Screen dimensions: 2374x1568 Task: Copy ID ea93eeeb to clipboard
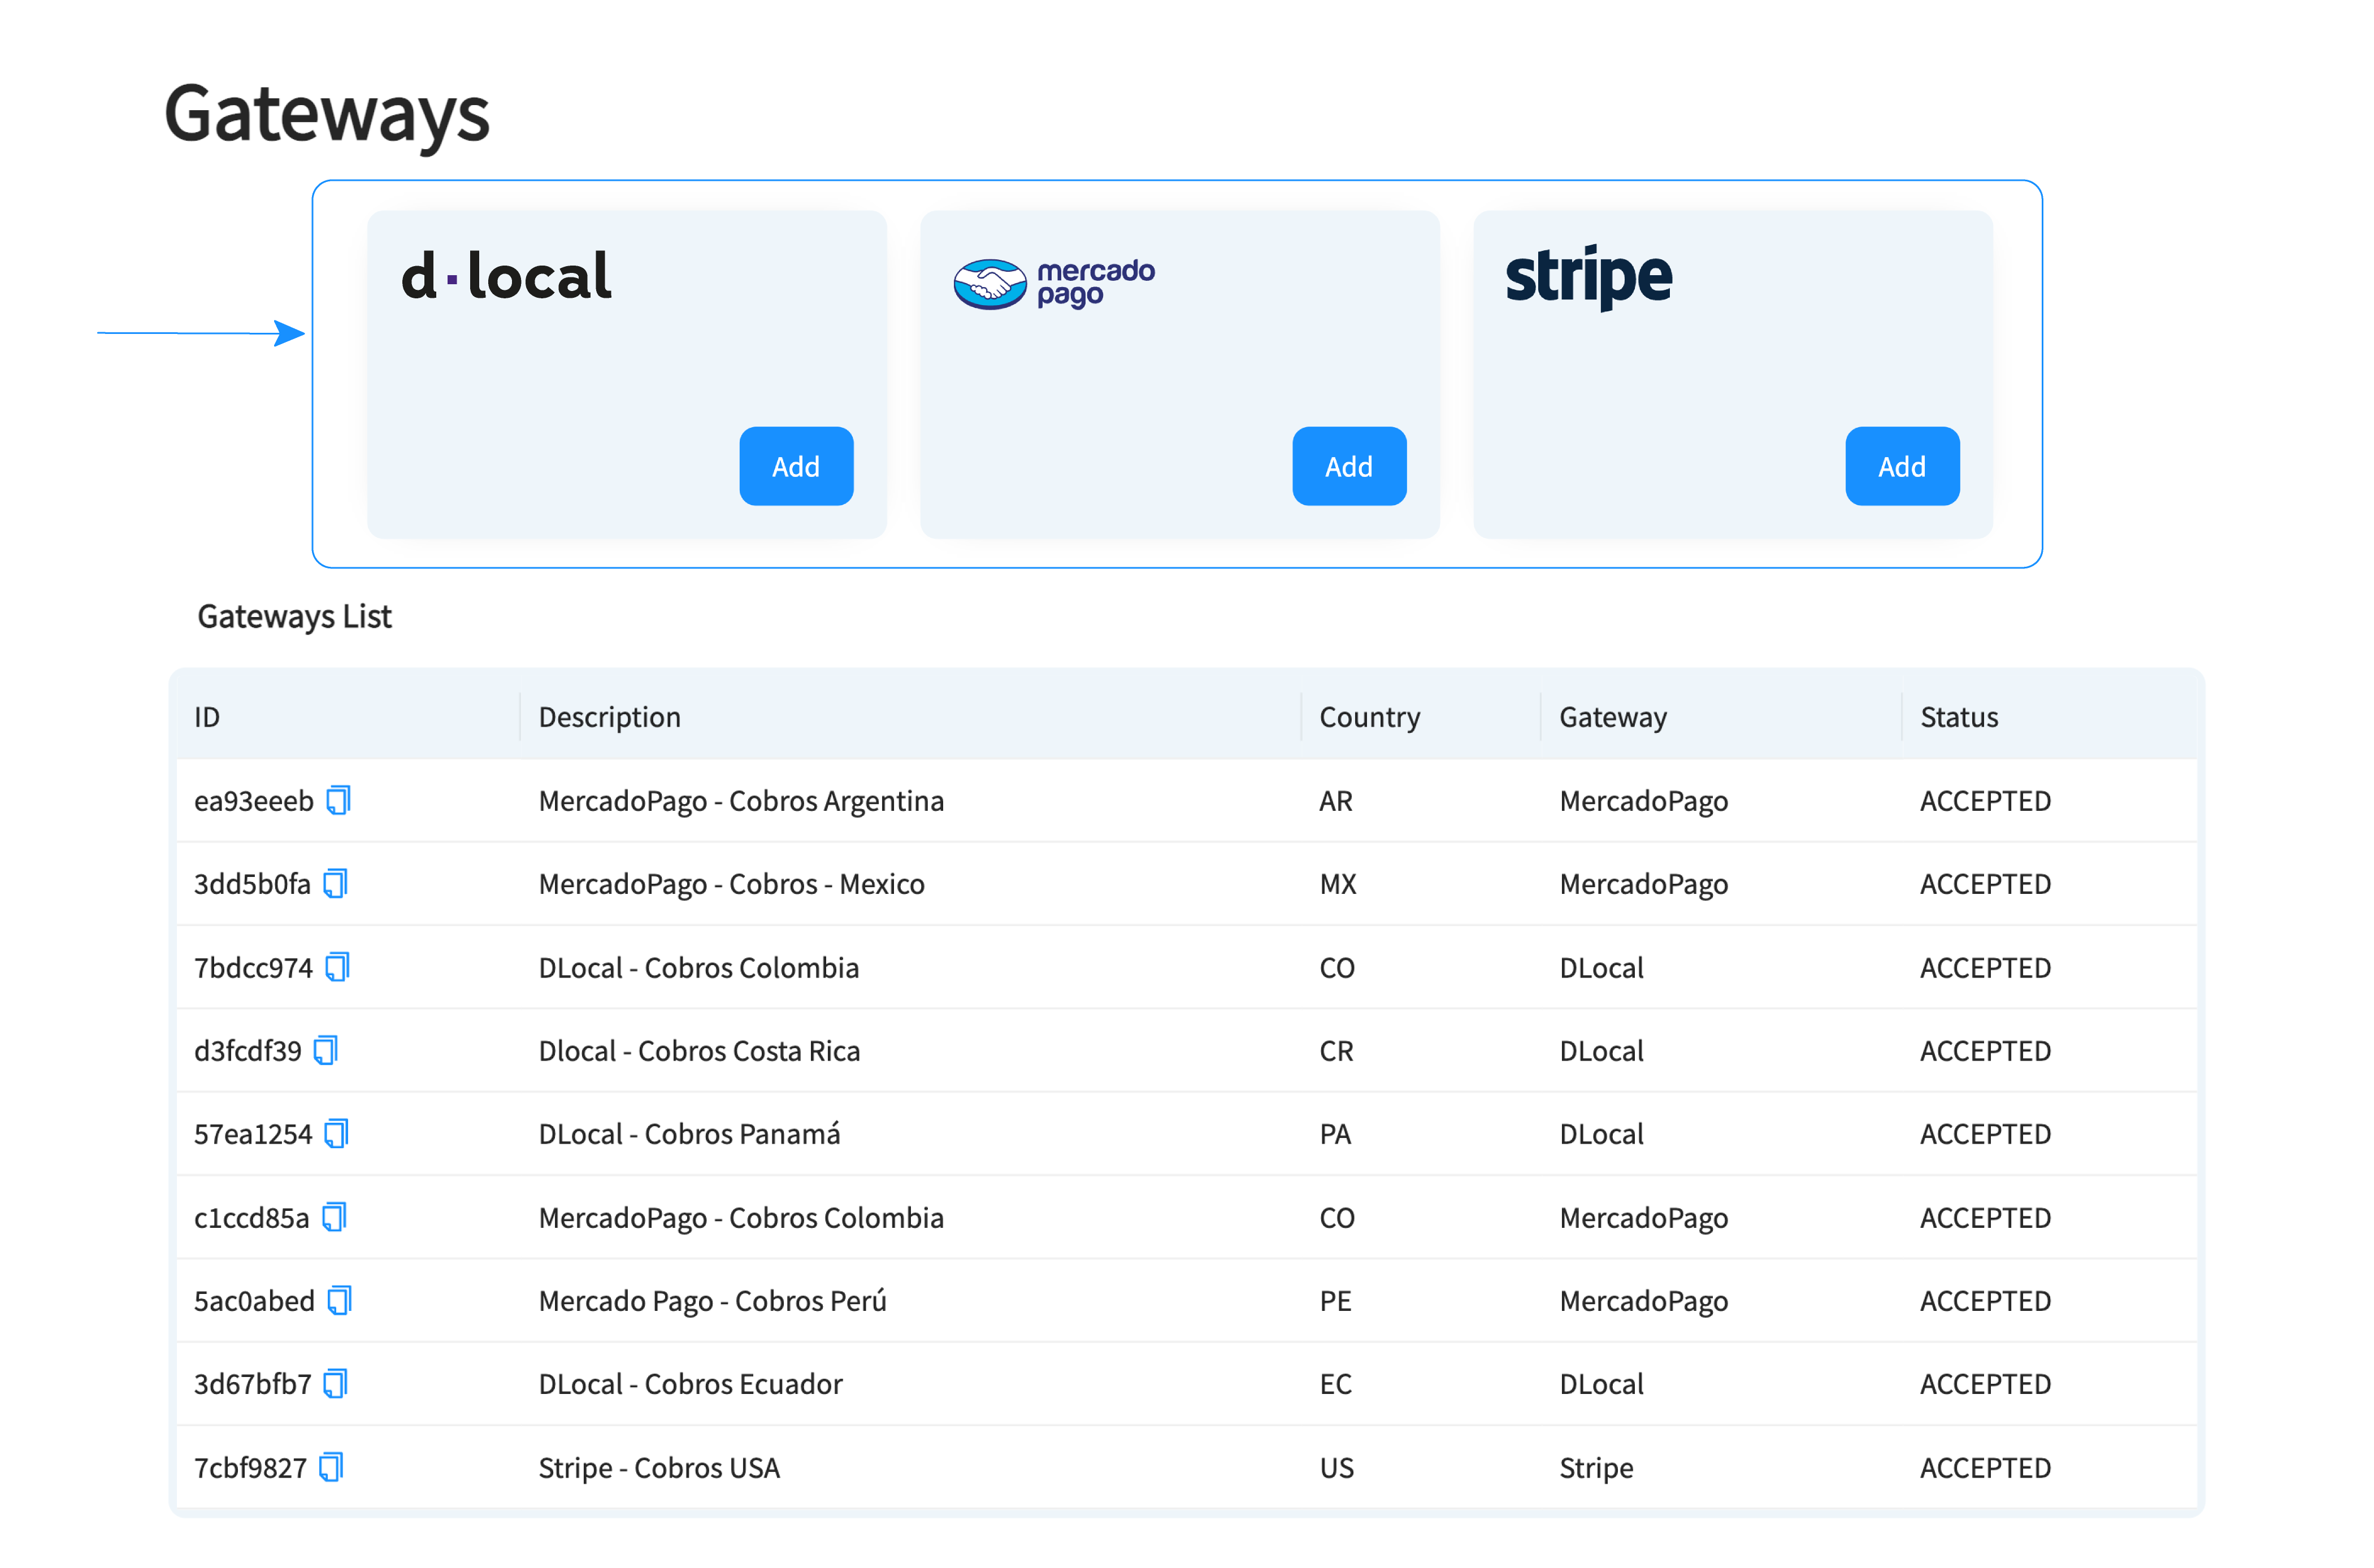point(339,801)
